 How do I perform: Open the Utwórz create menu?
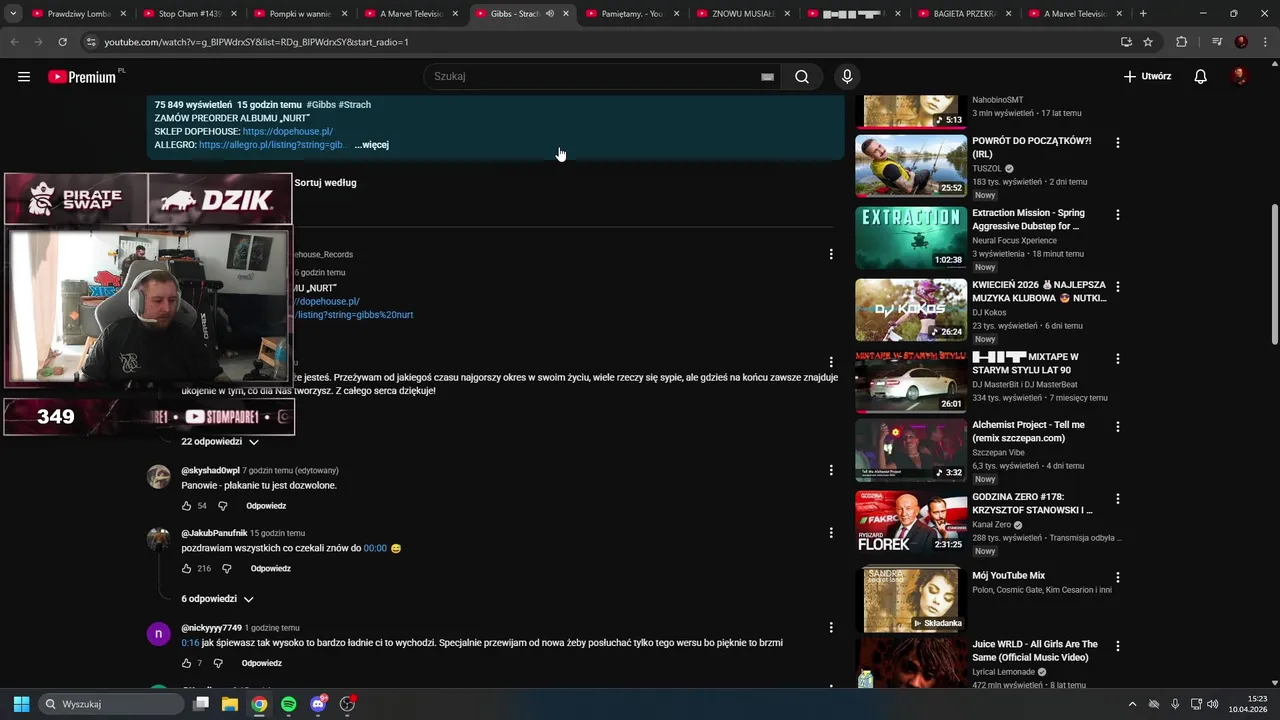coord(1147,77)
